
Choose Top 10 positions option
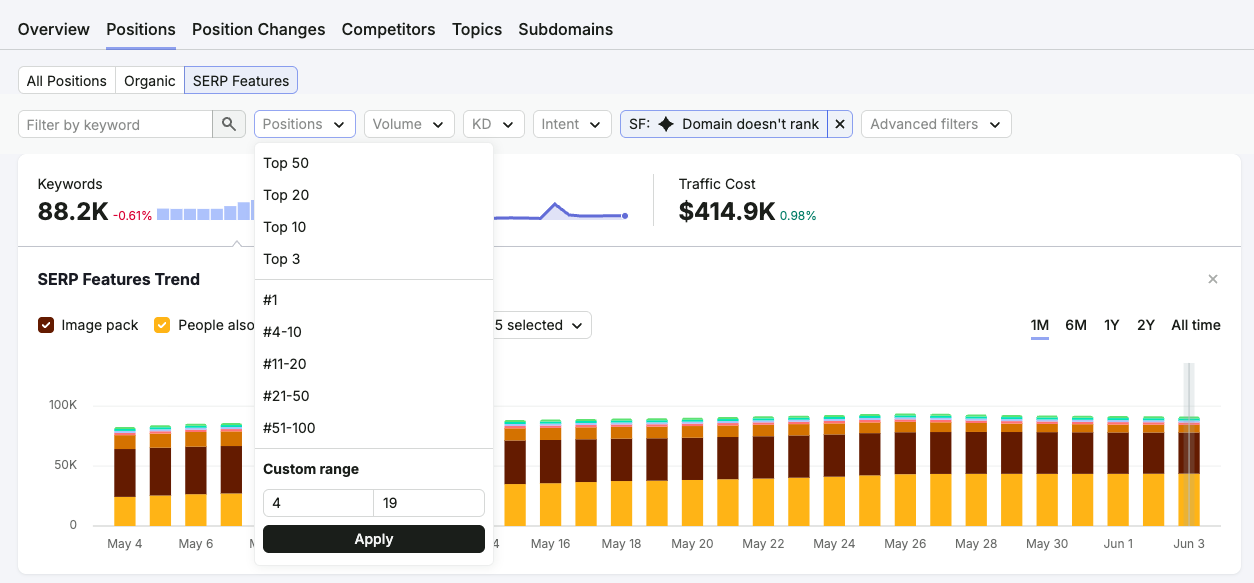pos(374,227)
